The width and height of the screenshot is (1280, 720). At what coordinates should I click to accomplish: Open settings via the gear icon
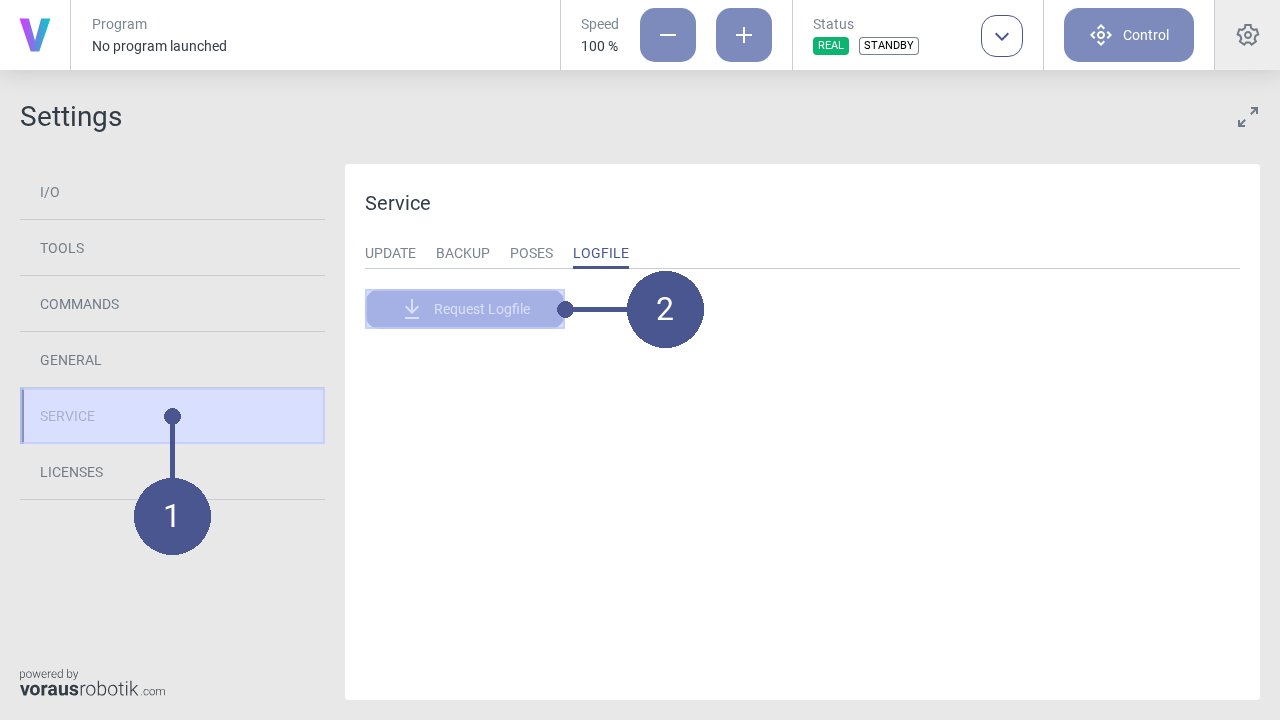pyautogui.click(x=1248, y=35)
